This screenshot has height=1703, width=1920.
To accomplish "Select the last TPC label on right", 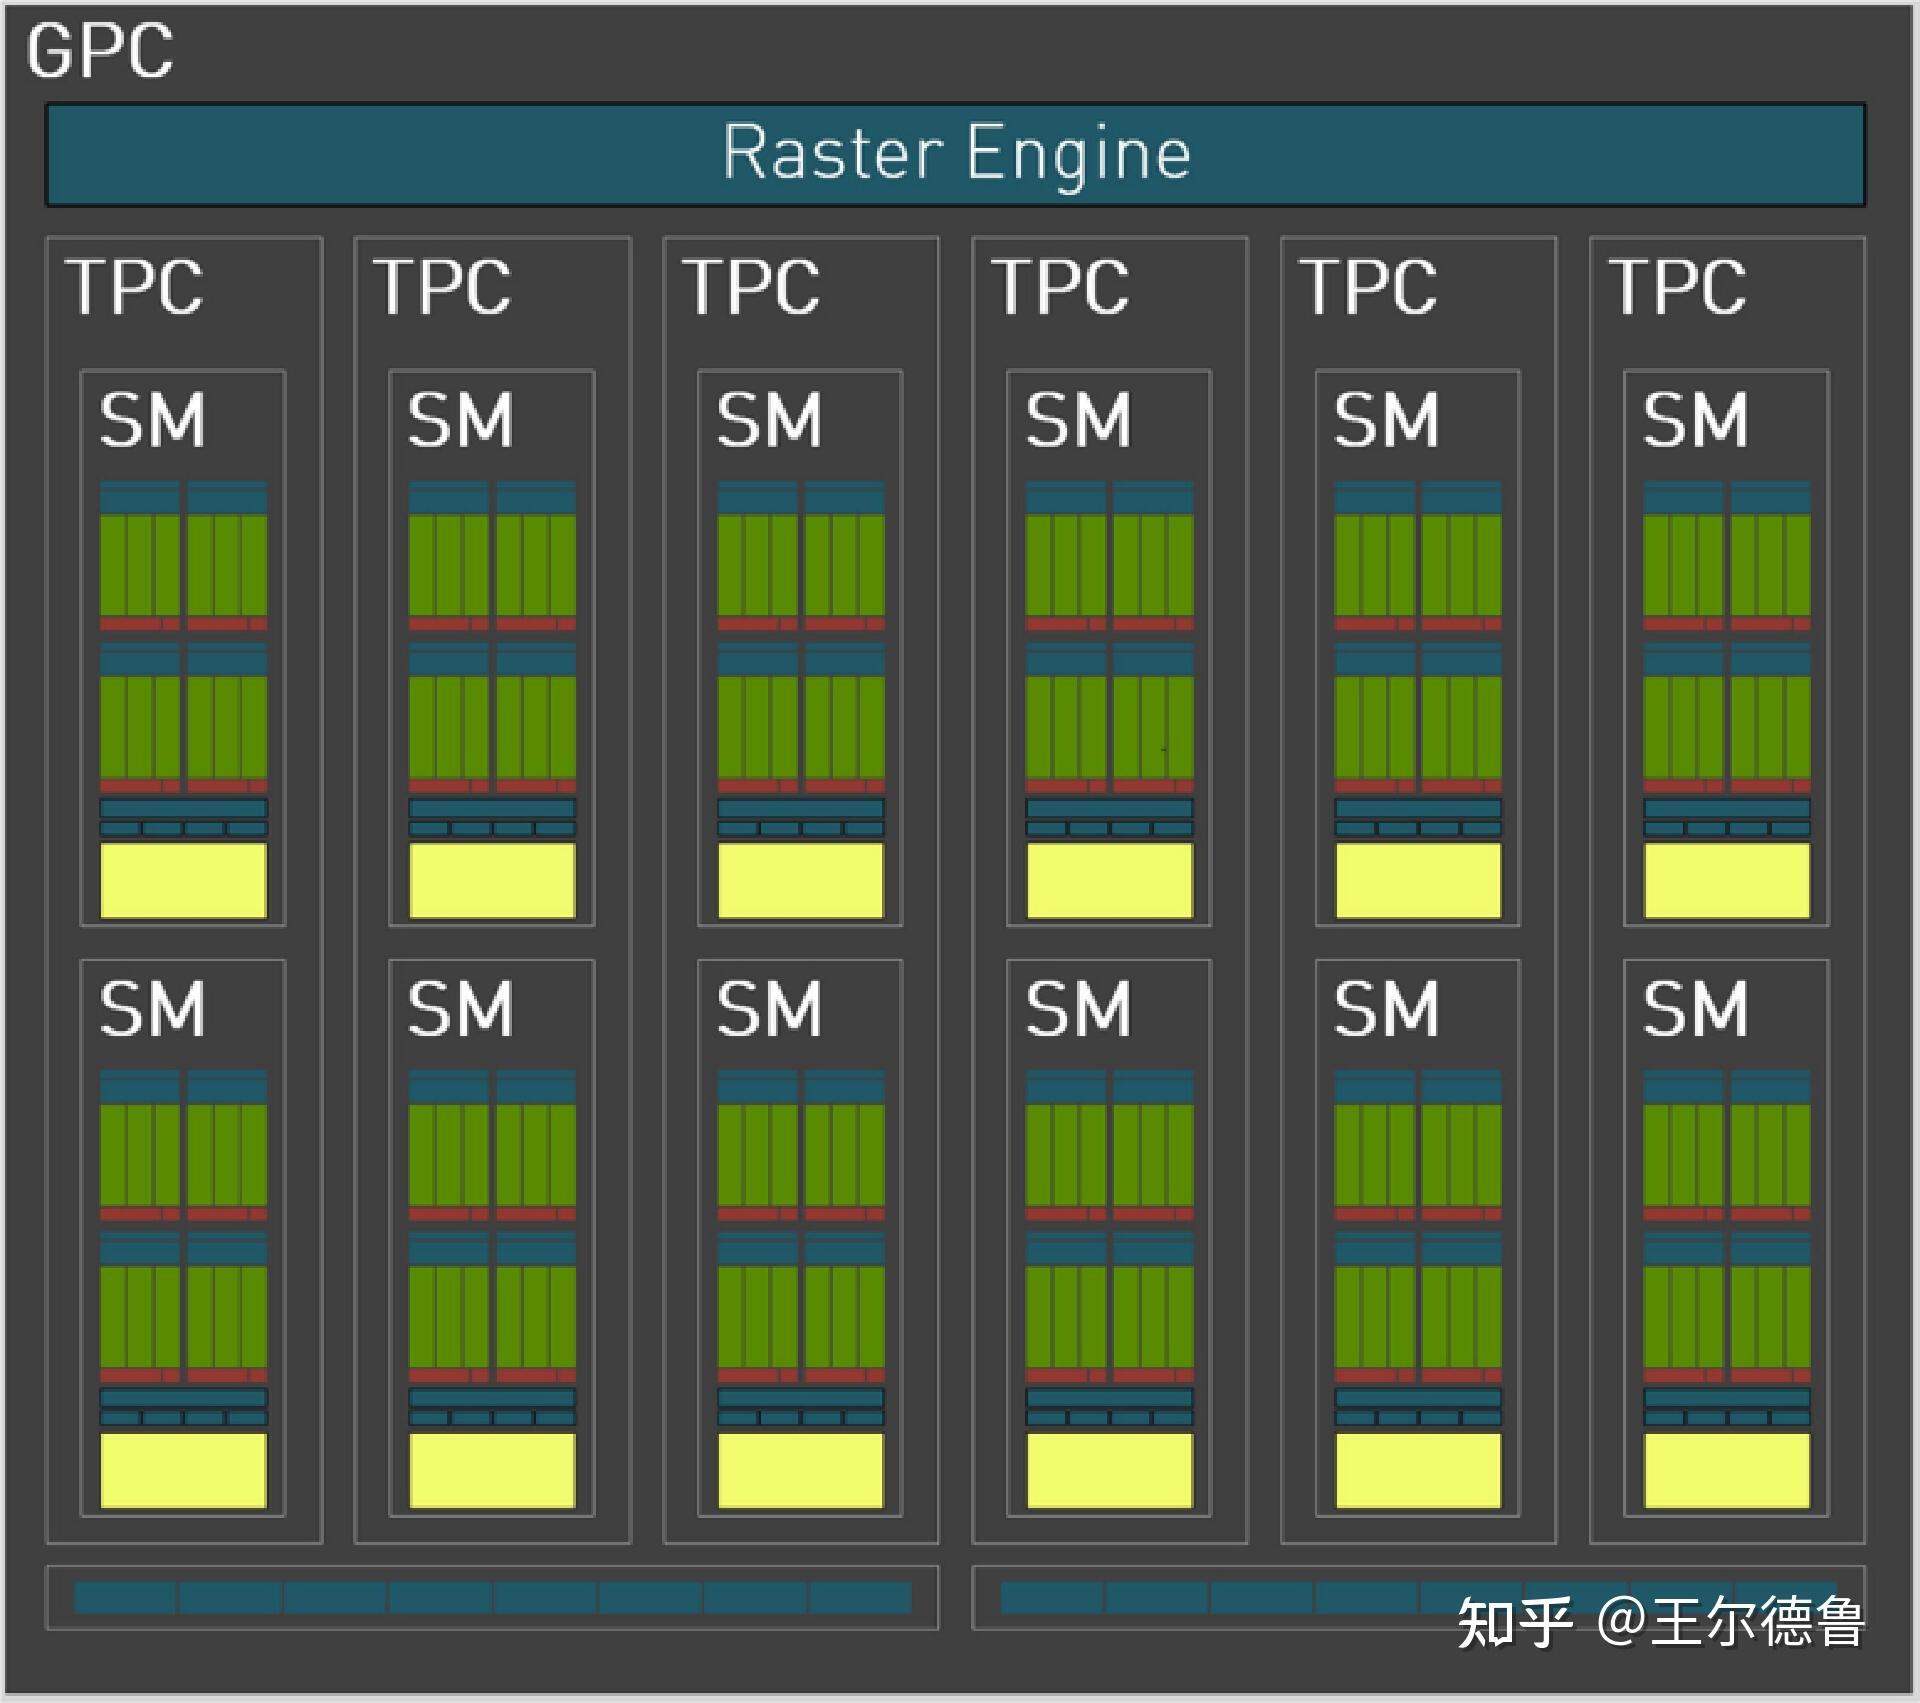I will 1677,287.
